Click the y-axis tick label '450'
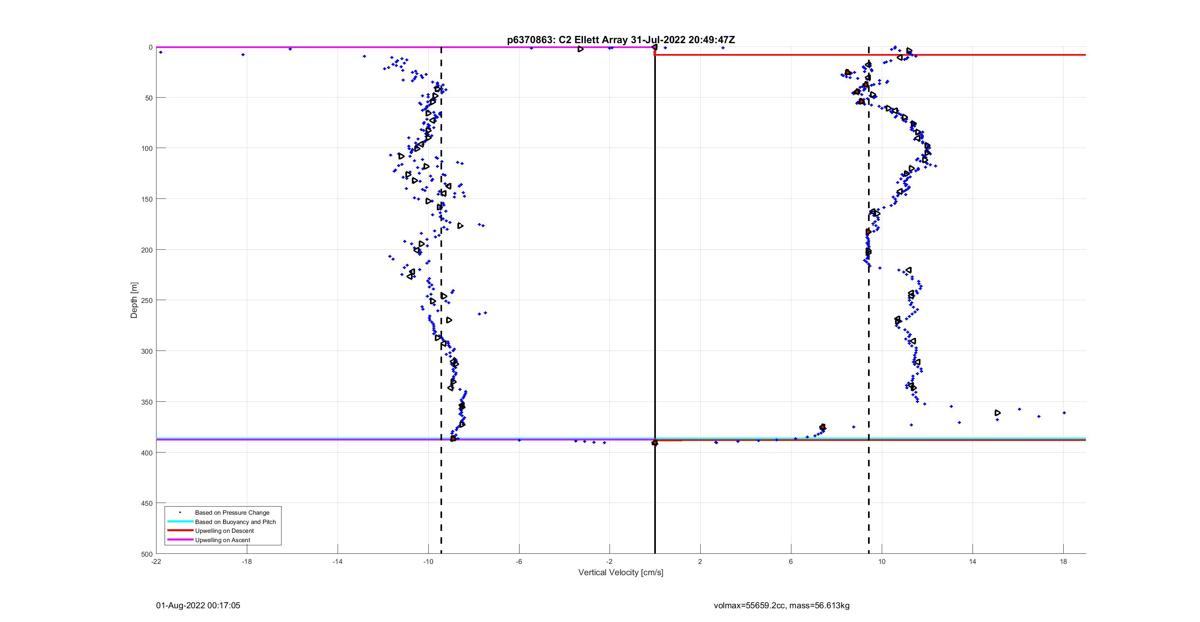The image size is (1200, 622). point(146,503)
